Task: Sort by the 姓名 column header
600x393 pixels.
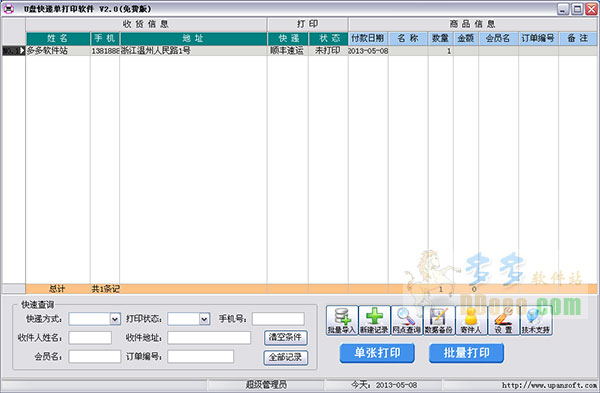Action: (x=58, y=39)
